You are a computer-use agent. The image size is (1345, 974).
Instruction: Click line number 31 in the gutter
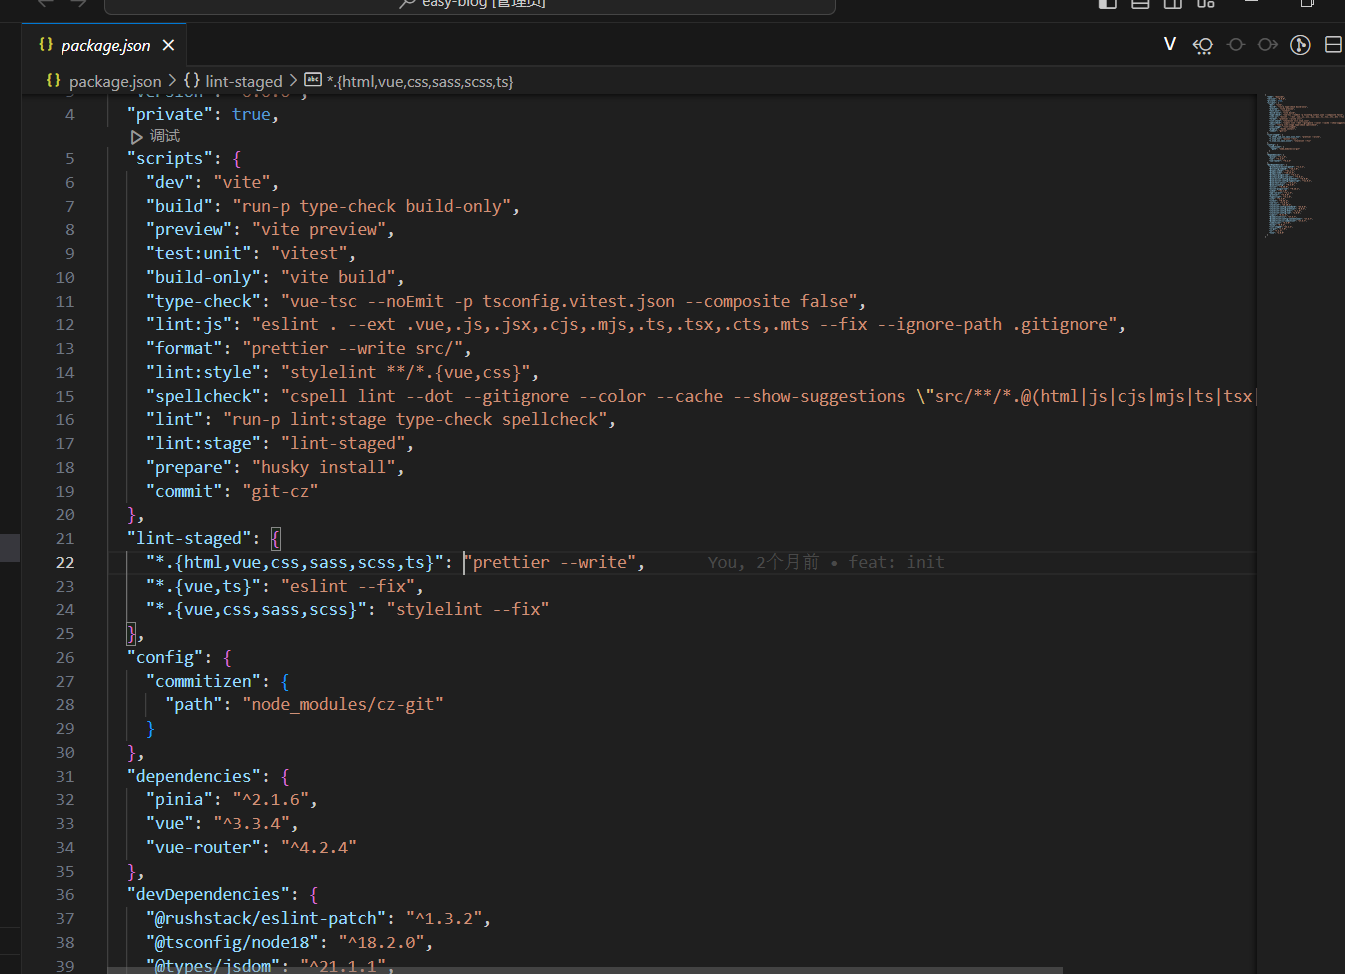(x=65, y=776)
